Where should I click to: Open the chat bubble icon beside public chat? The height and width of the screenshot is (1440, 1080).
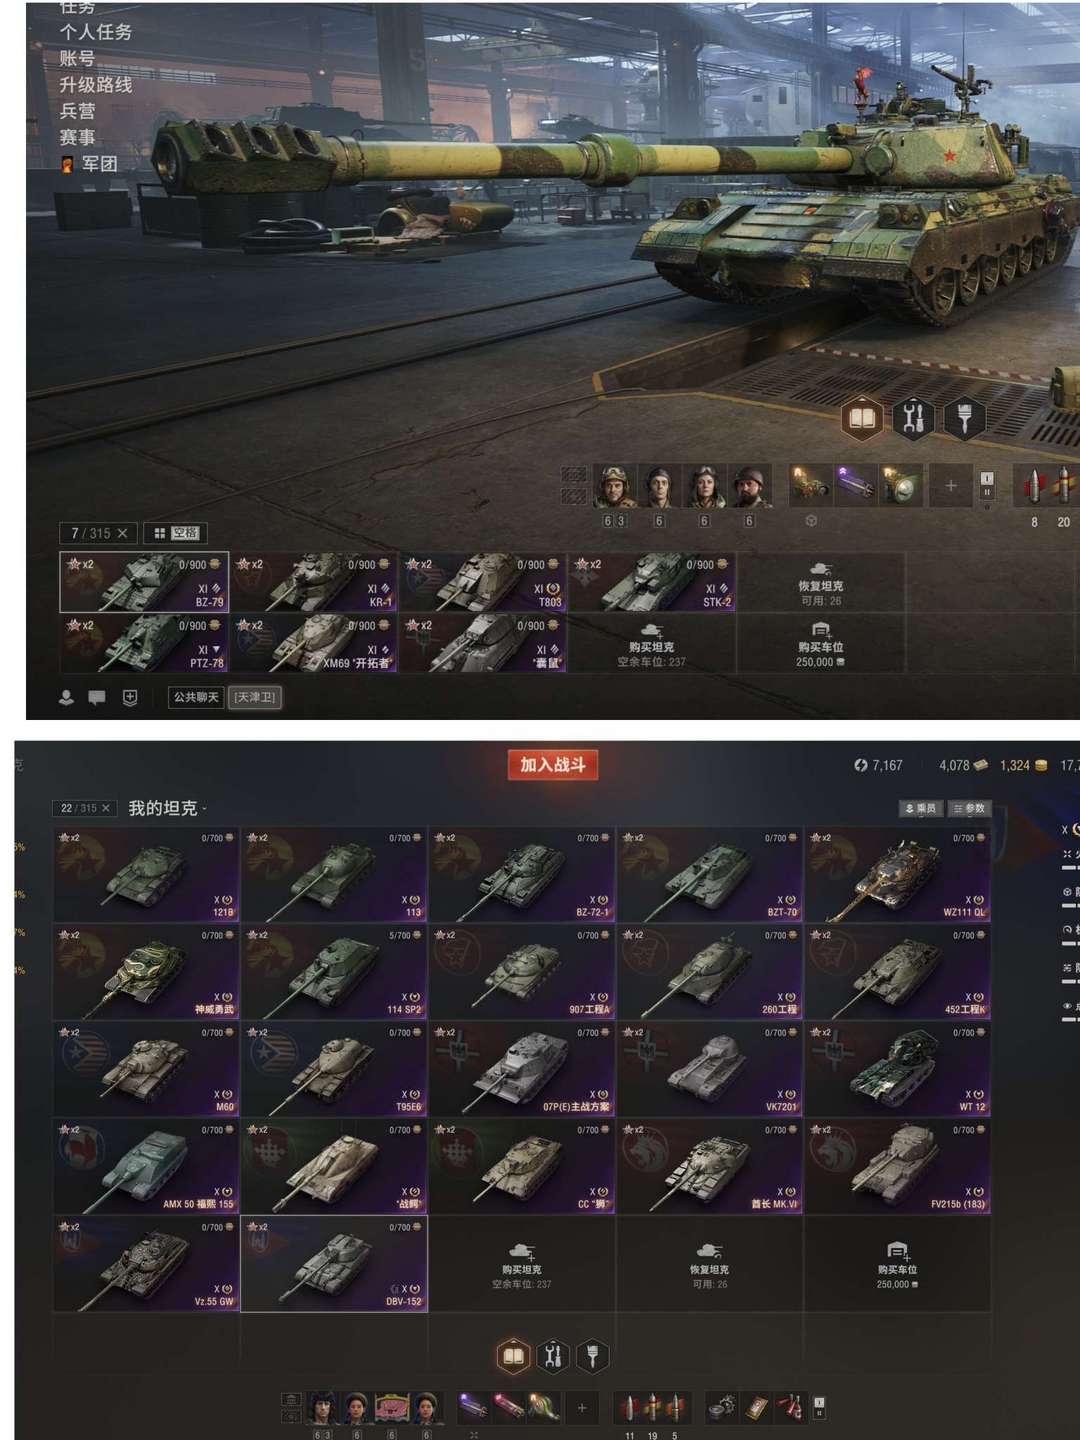pyautogui.click(x=97, y=697)
